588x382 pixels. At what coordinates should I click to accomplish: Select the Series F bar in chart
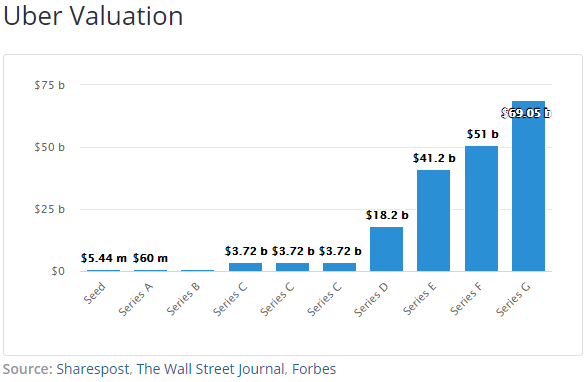481,208
